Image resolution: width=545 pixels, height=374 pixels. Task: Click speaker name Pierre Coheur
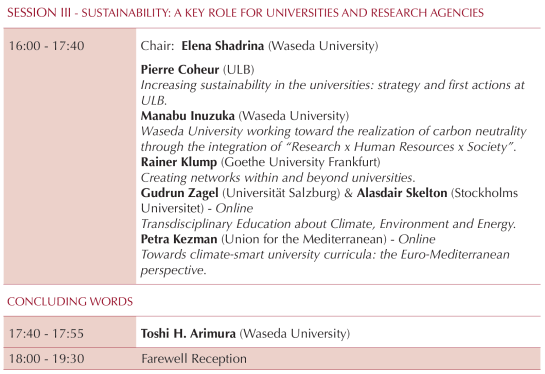[x=180, y=70]
